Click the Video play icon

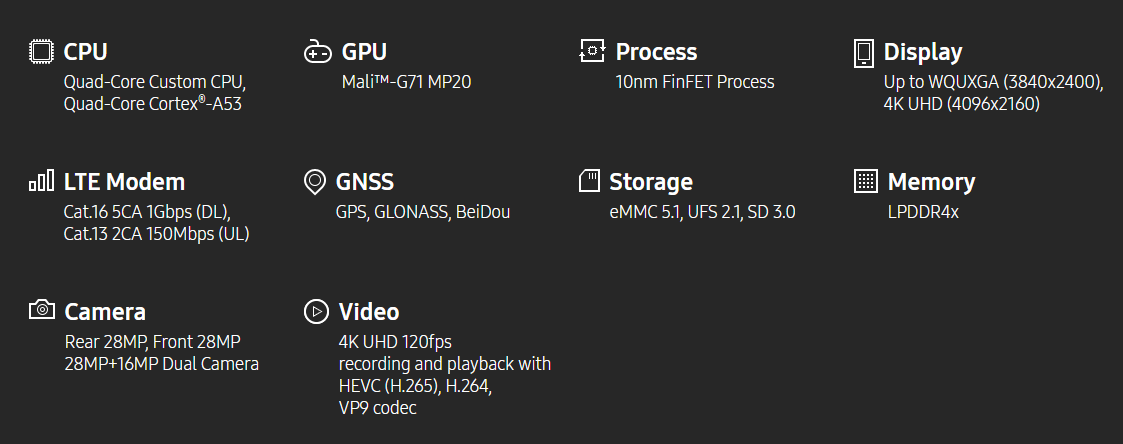click(x=316, y=311)
